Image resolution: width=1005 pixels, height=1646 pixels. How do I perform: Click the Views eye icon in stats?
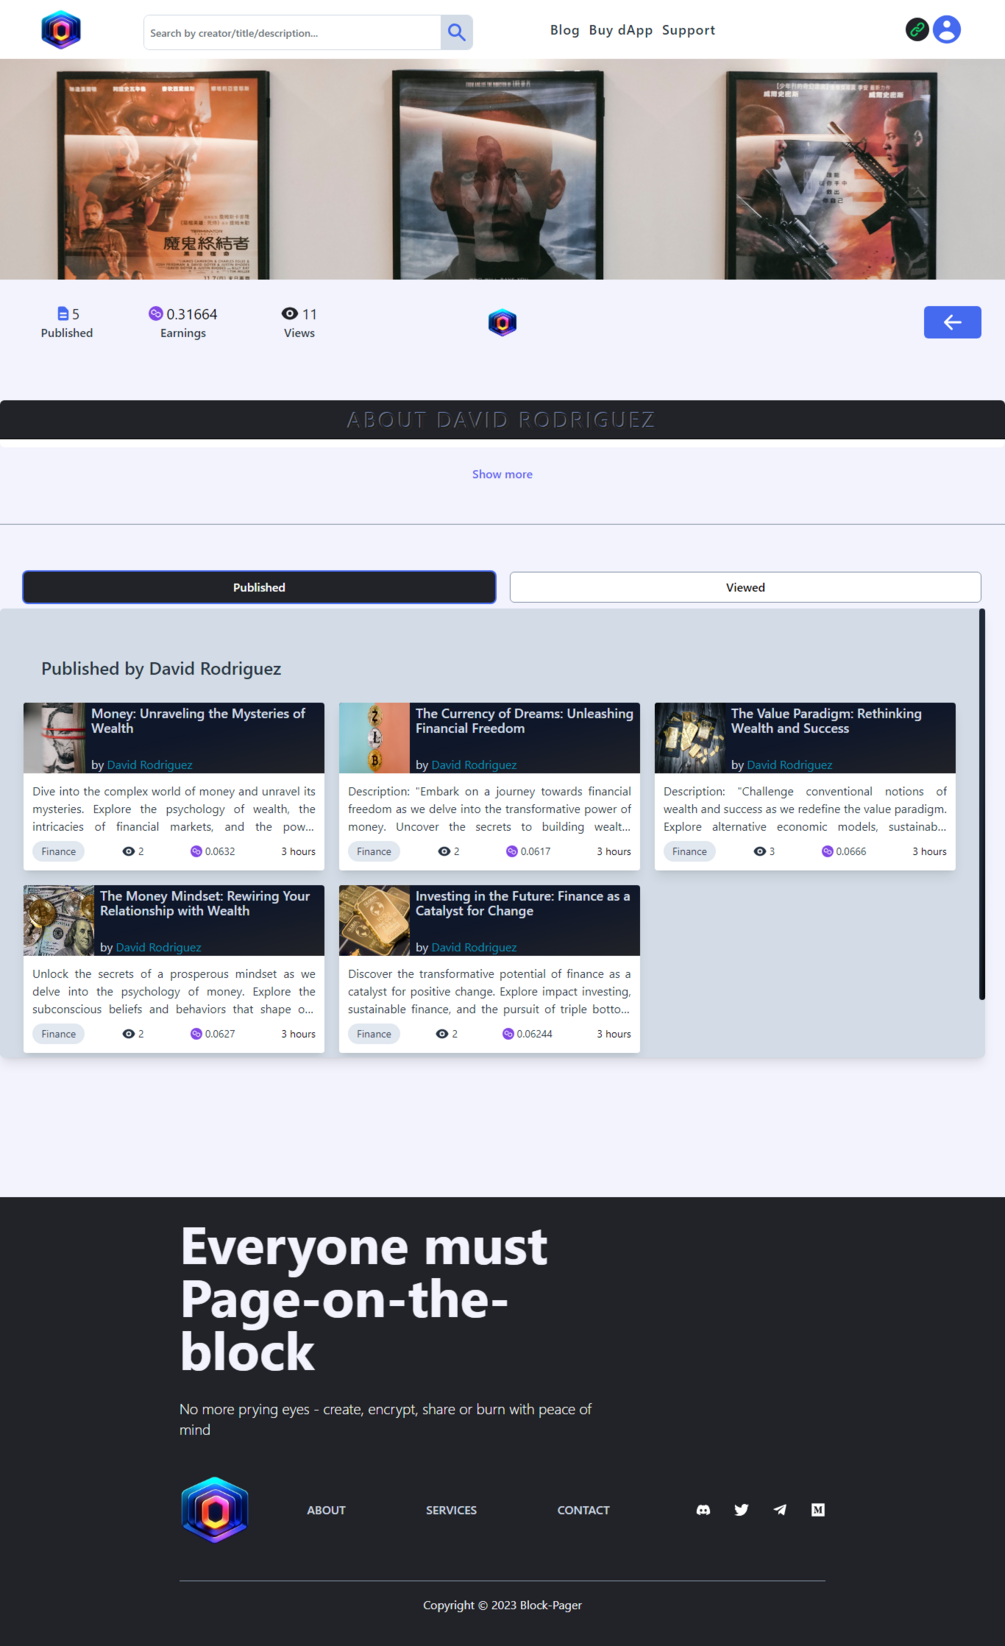click(x=289, y=314)
